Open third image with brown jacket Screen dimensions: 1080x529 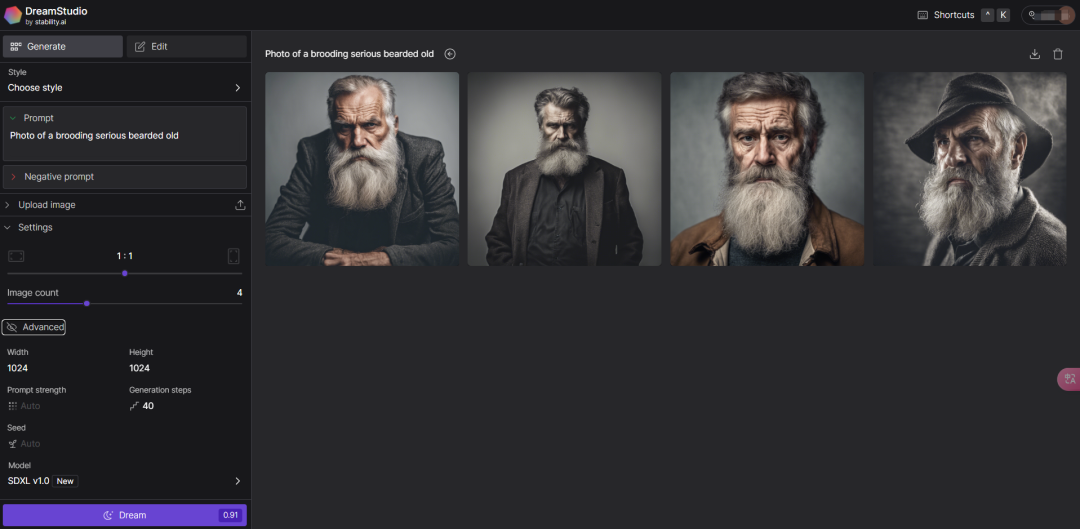click(x=767, y=169)
